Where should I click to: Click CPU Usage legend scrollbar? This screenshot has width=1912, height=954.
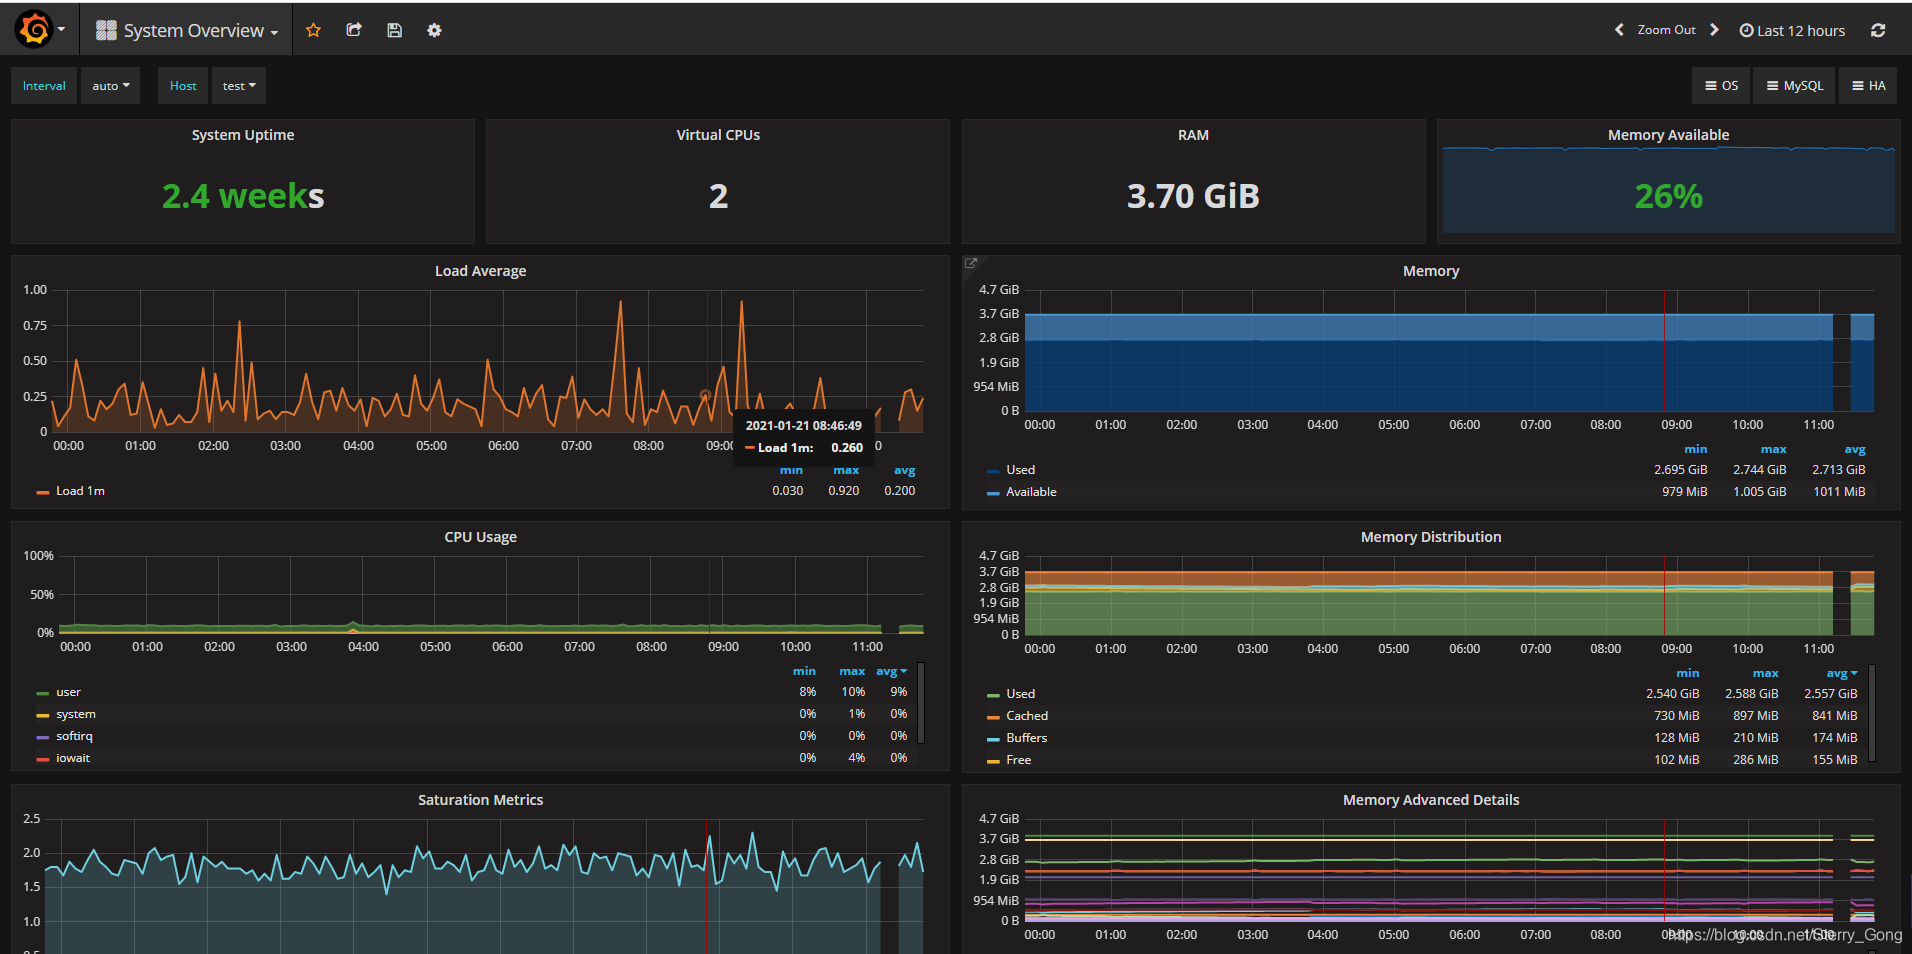tap(921, 703)
